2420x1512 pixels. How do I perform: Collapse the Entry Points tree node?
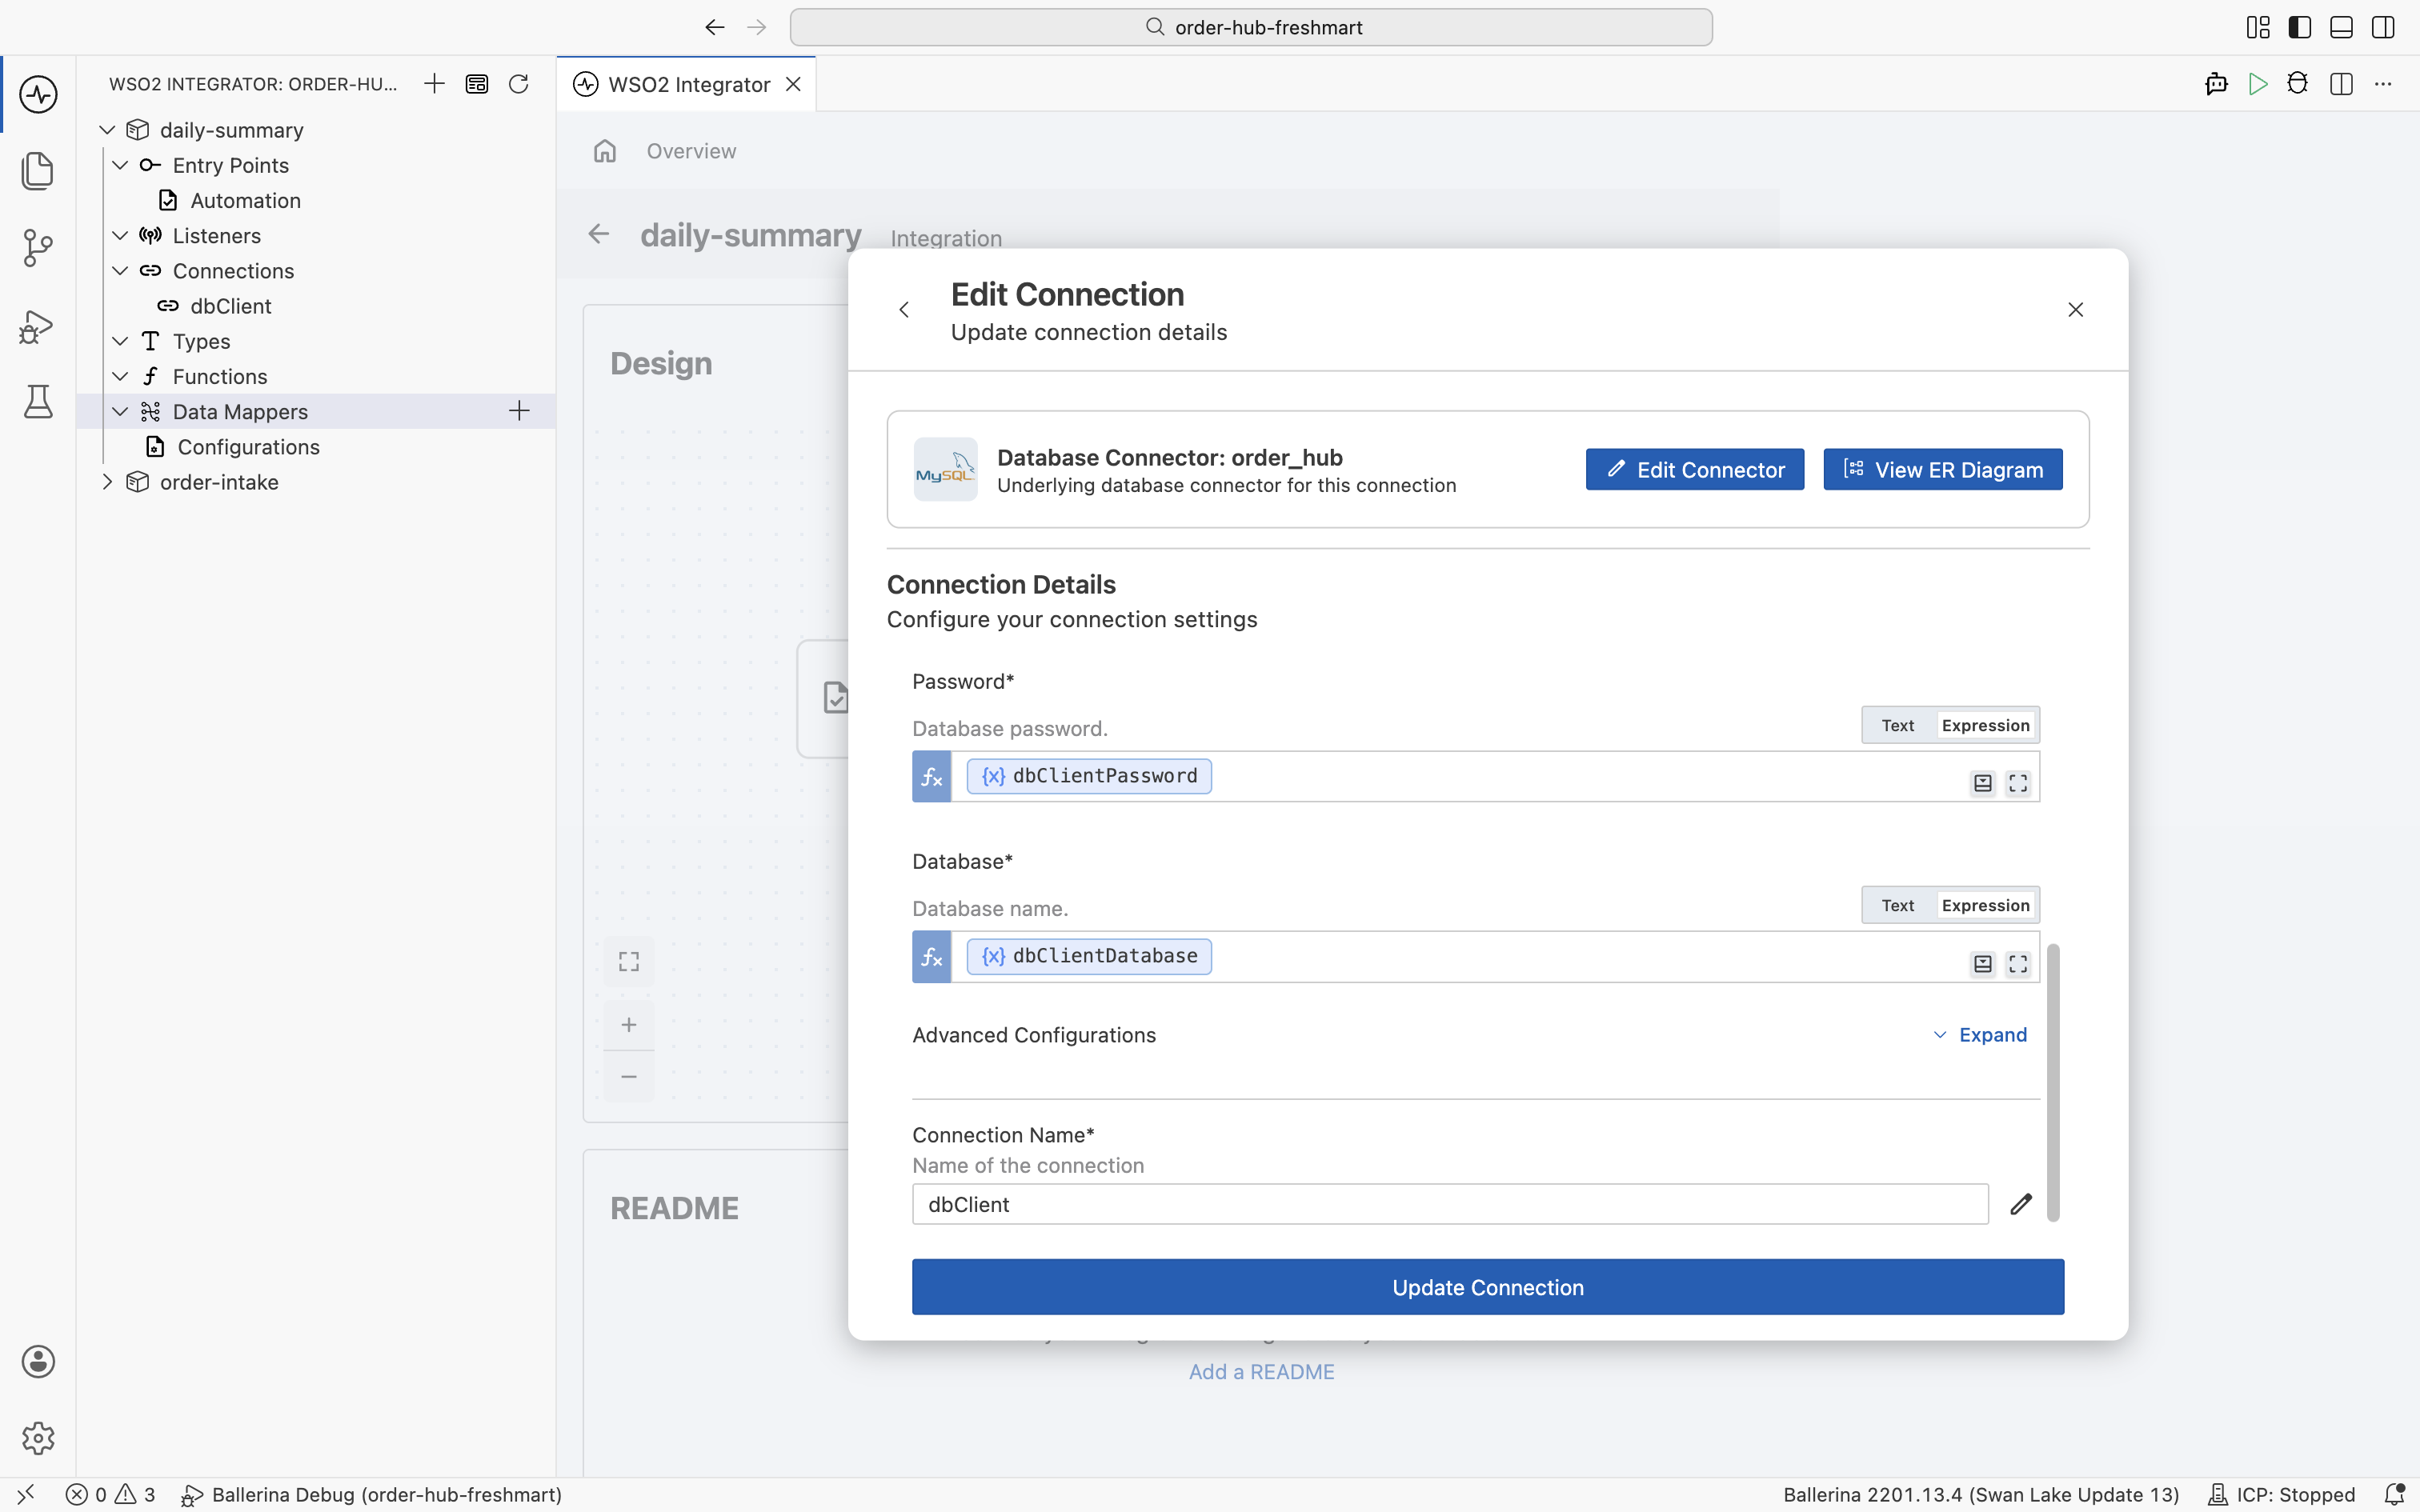point(120,165)
